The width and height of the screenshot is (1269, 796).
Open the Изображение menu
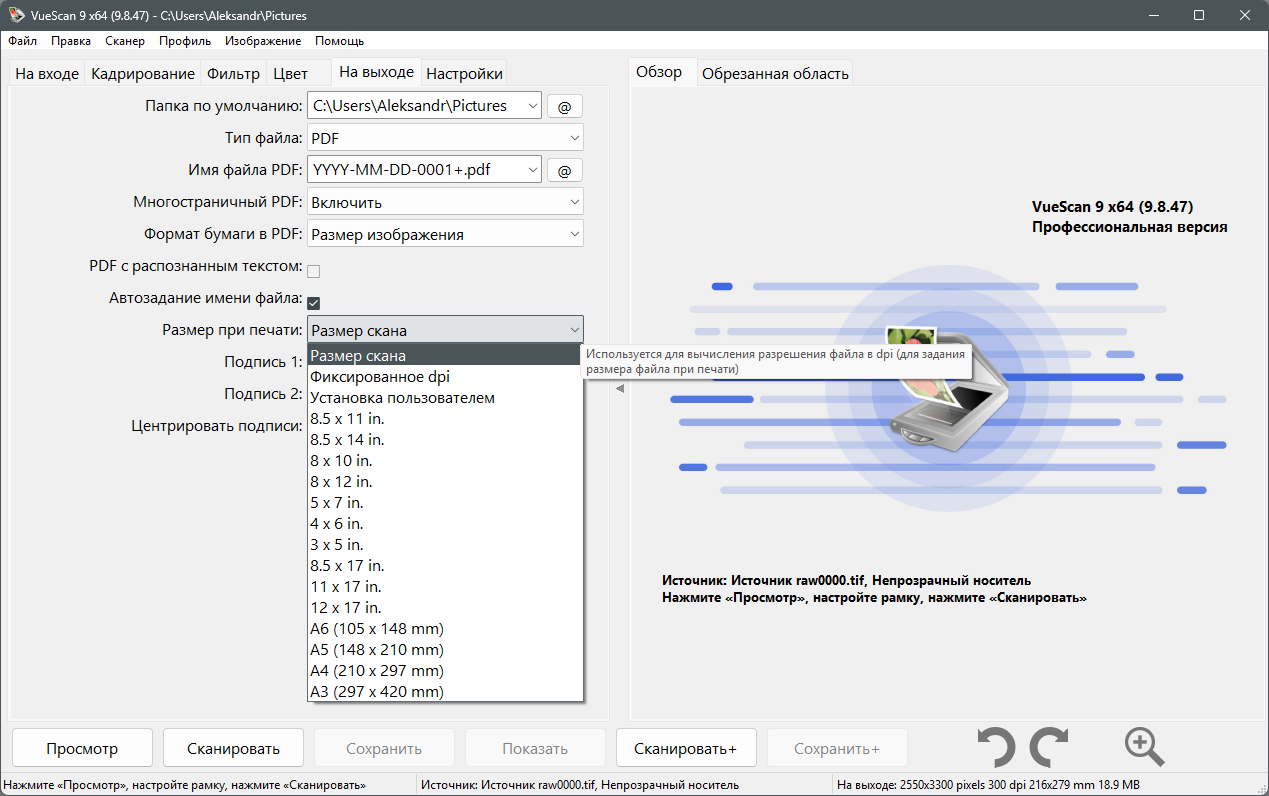point(263,41)
